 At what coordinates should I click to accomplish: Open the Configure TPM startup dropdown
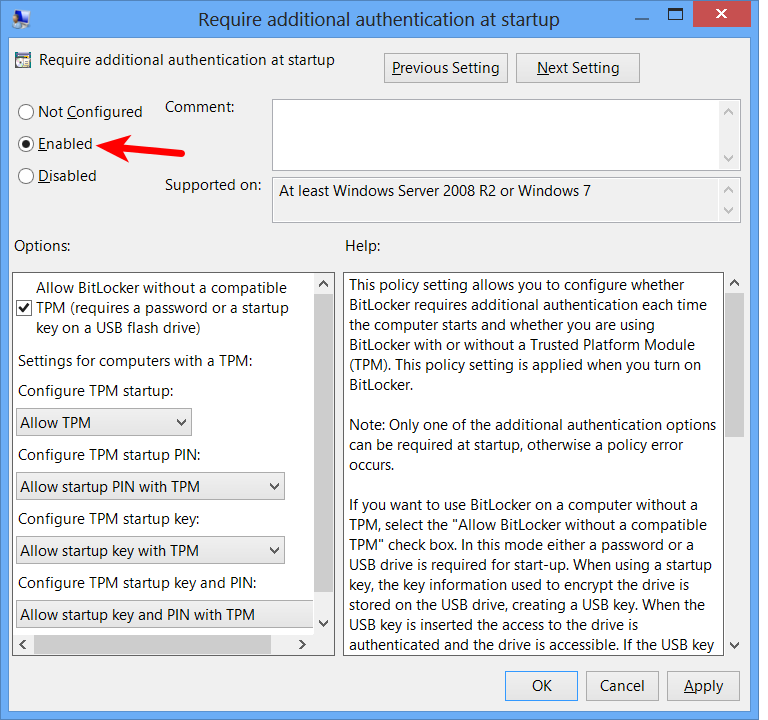pos(104,422)
